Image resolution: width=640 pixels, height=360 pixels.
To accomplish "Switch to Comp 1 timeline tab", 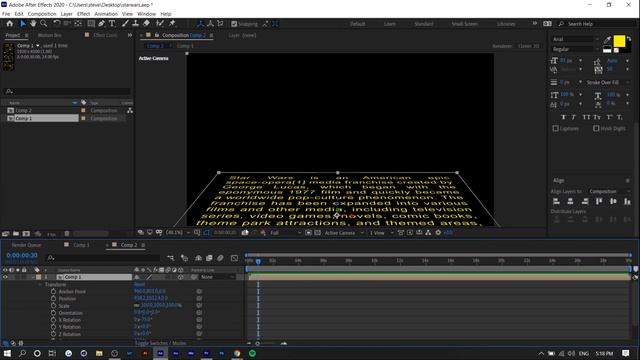I will [x=81, y=245].
